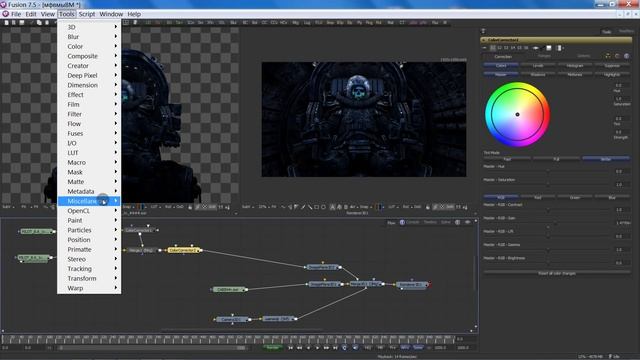
Task: Toggle the APrx auto proxy button
Action: 405,348
